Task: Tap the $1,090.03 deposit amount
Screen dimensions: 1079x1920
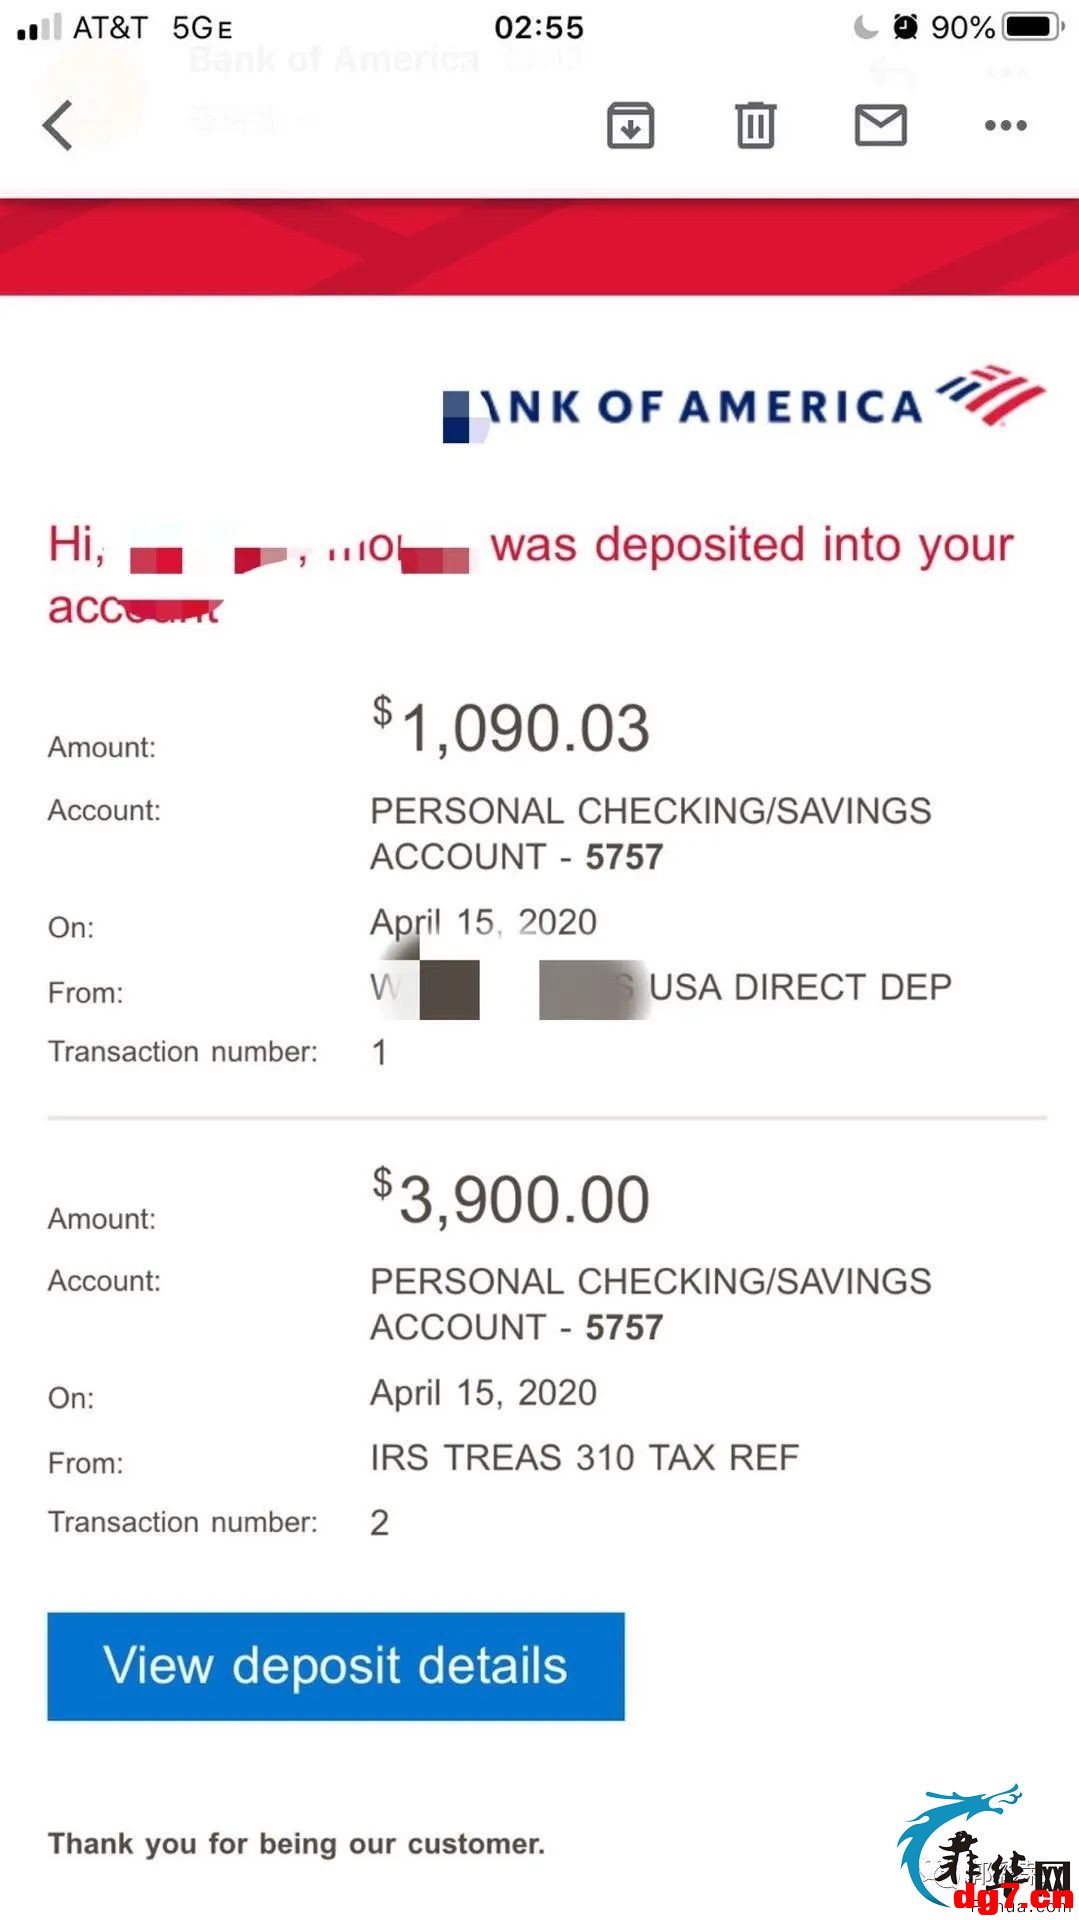Action: coord(511,727)
